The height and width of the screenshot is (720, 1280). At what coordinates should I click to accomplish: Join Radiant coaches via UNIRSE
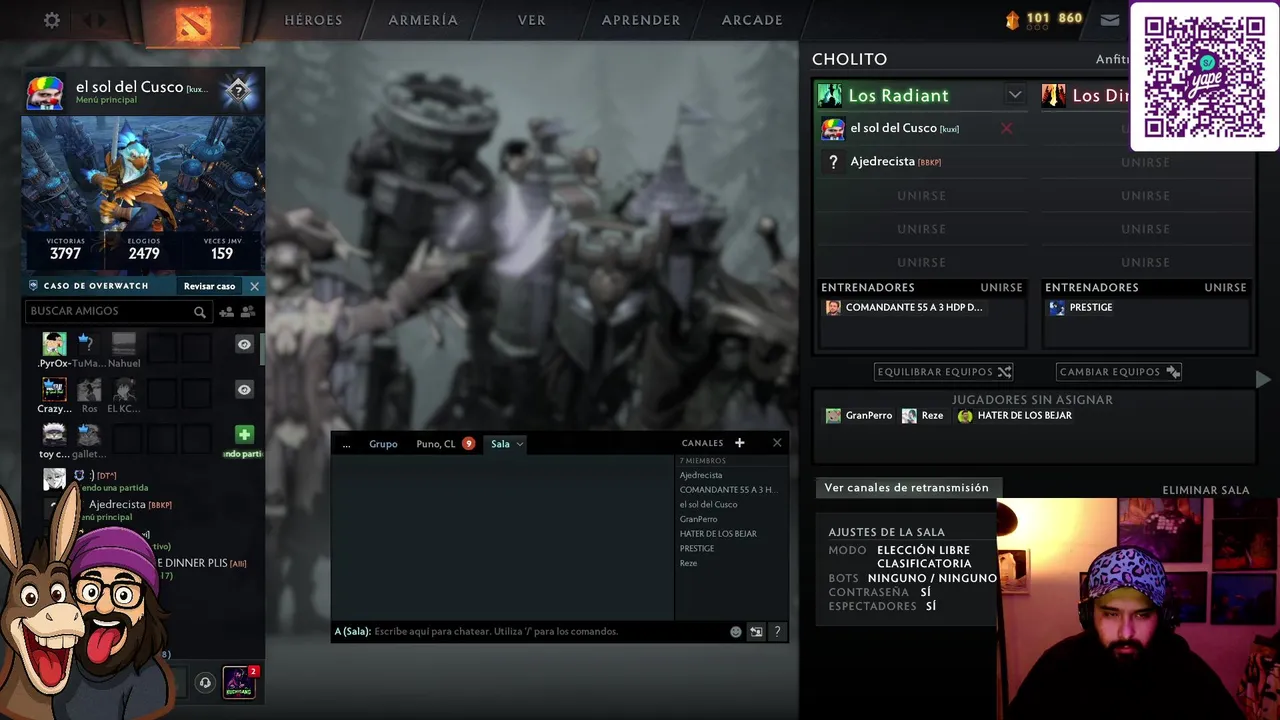[1001, 288]
